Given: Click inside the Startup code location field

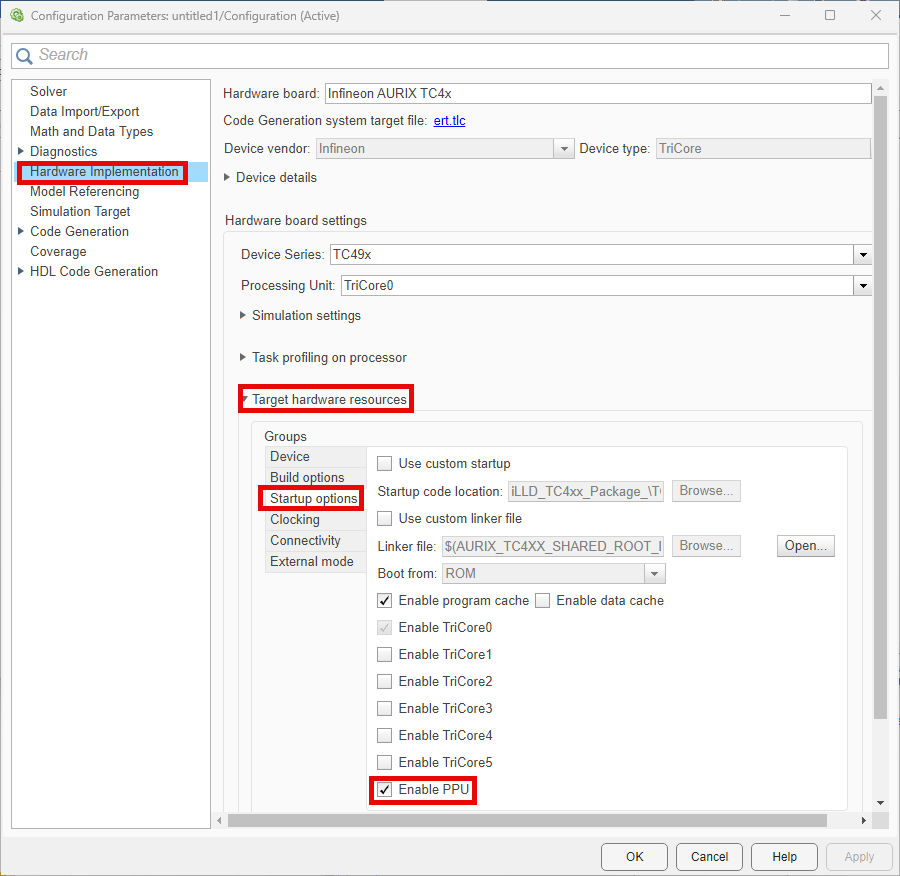Looking at the screenshot, I should (585, 491).
